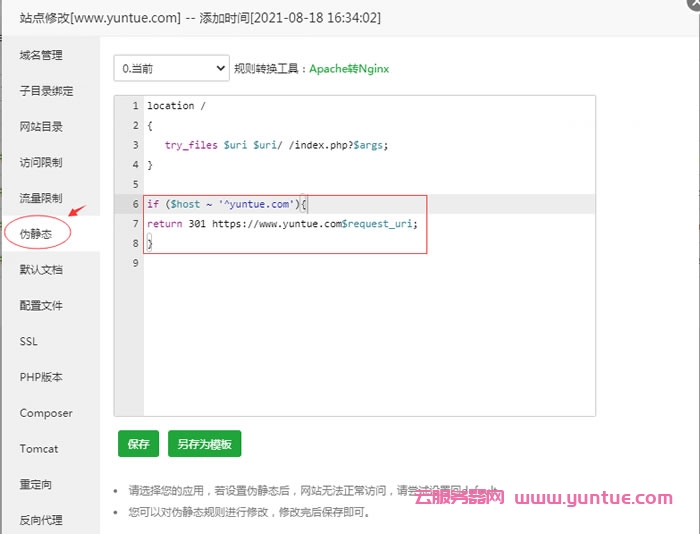Open the 反向代理 tab
The height and width of the screenshot is (534, 700).
point(41,520)
